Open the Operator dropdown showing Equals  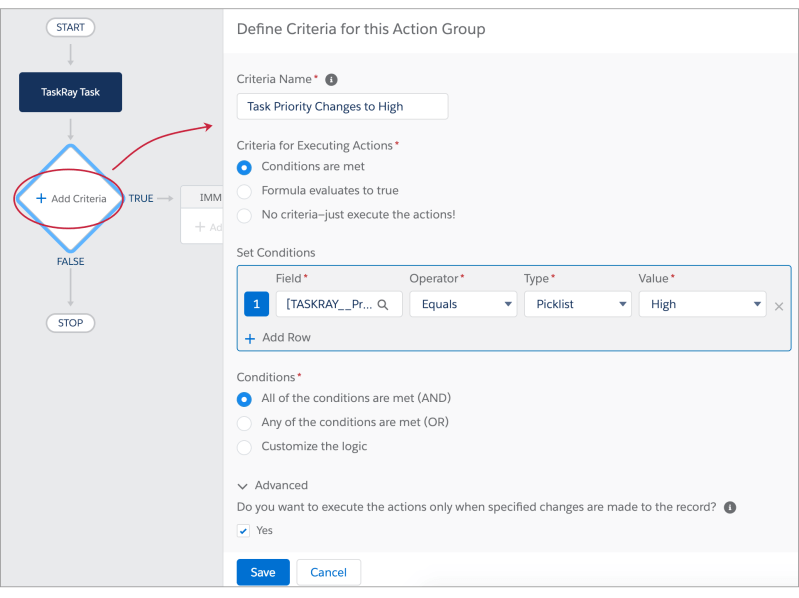463,304
